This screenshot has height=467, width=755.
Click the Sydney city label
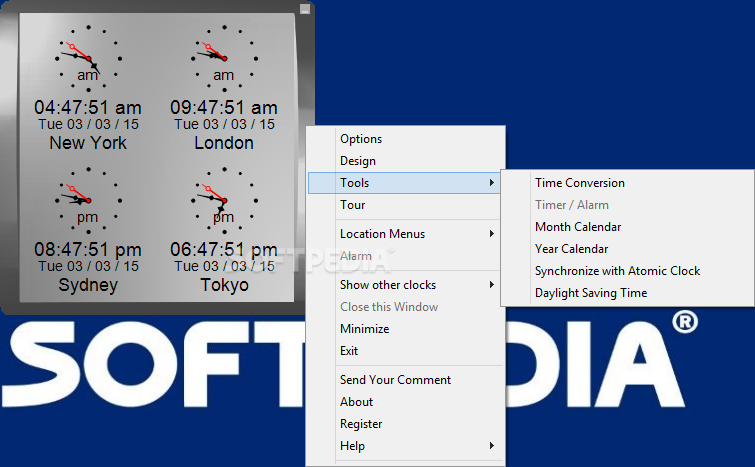[88, 285]
